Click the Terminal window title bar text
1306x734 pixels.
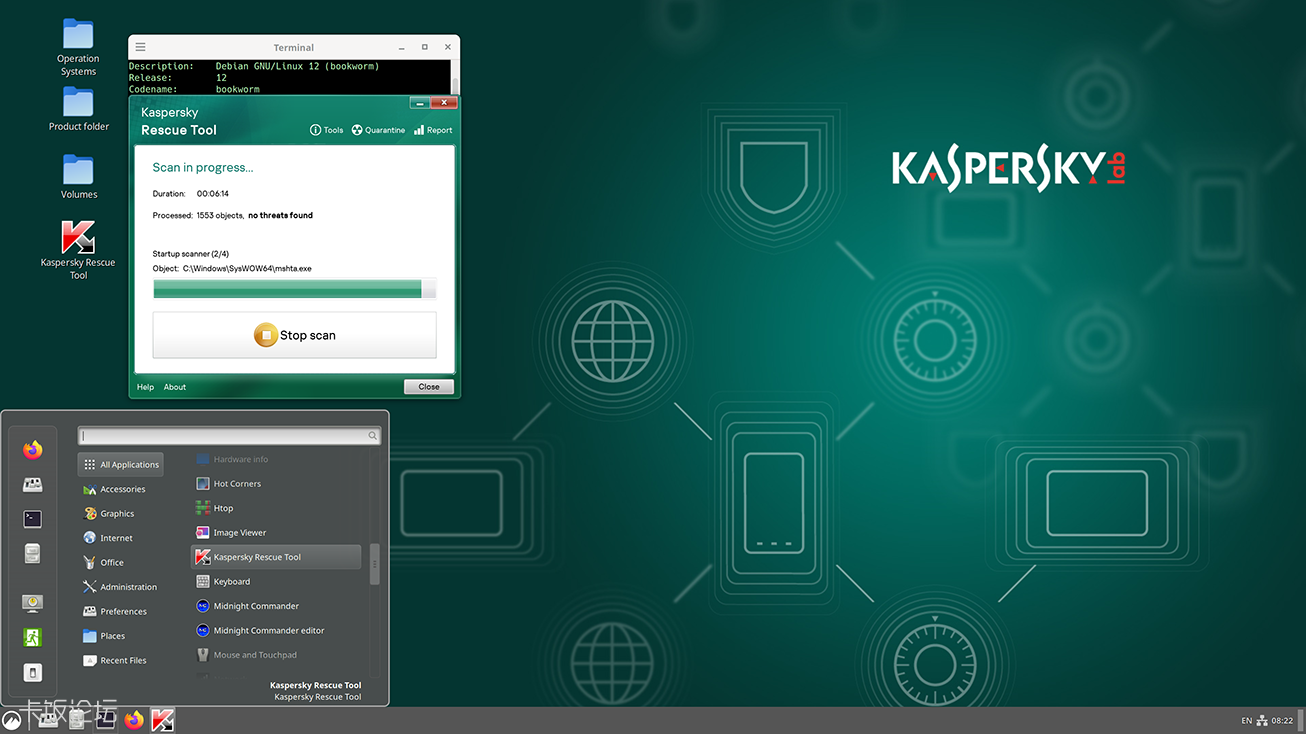click(294, 47)
